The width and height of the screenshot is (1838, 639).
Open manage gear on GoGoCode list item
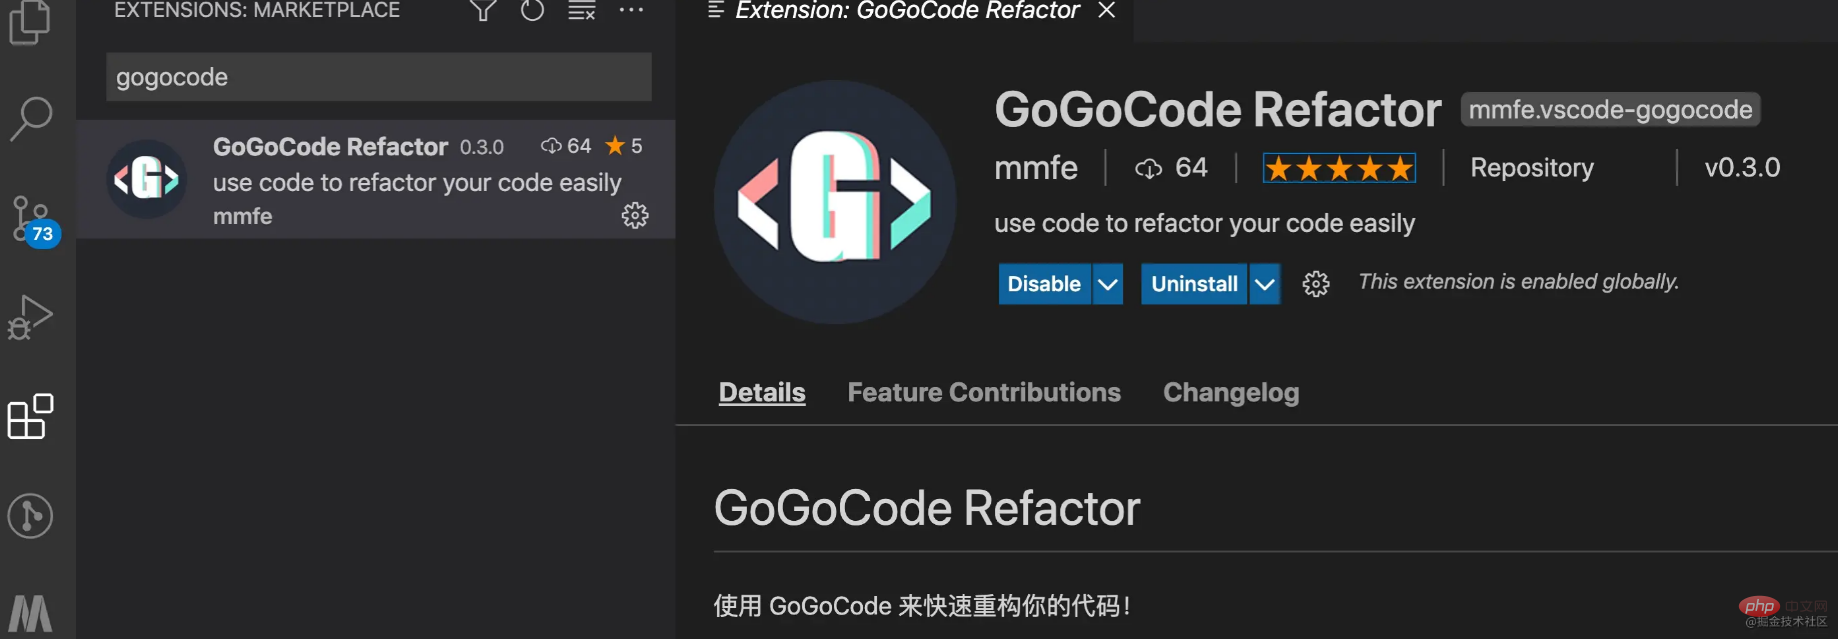[635, 216]
